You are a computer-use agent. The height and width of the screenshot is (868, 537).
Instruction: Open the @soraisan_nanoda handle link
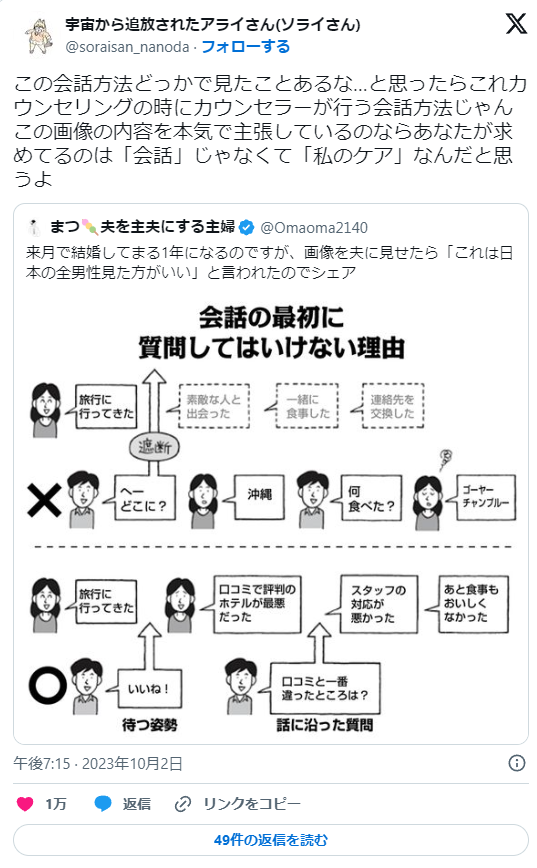pos(127,47)
